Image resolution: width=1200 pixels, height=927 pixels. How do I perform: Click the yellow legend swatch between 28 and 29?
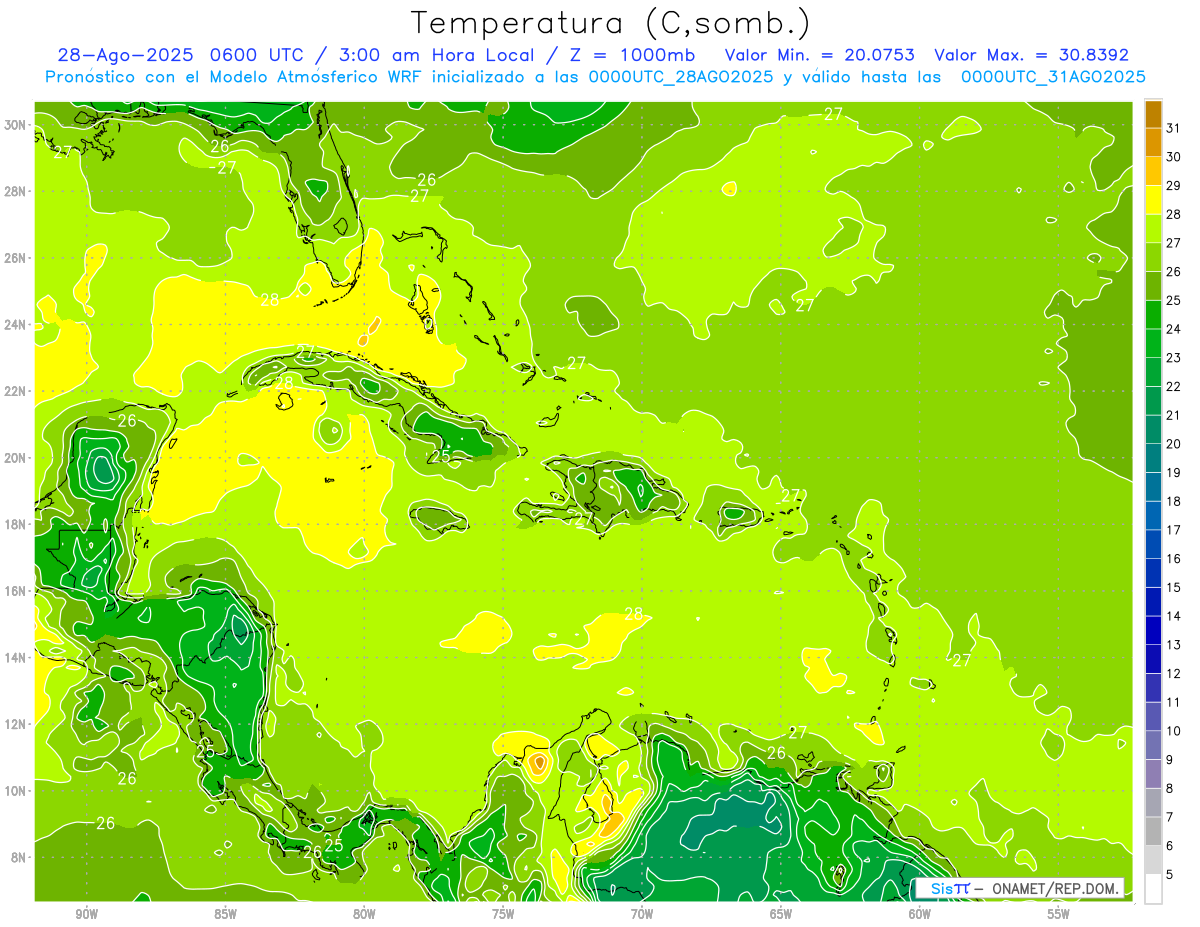click(x=1153, y=200)
